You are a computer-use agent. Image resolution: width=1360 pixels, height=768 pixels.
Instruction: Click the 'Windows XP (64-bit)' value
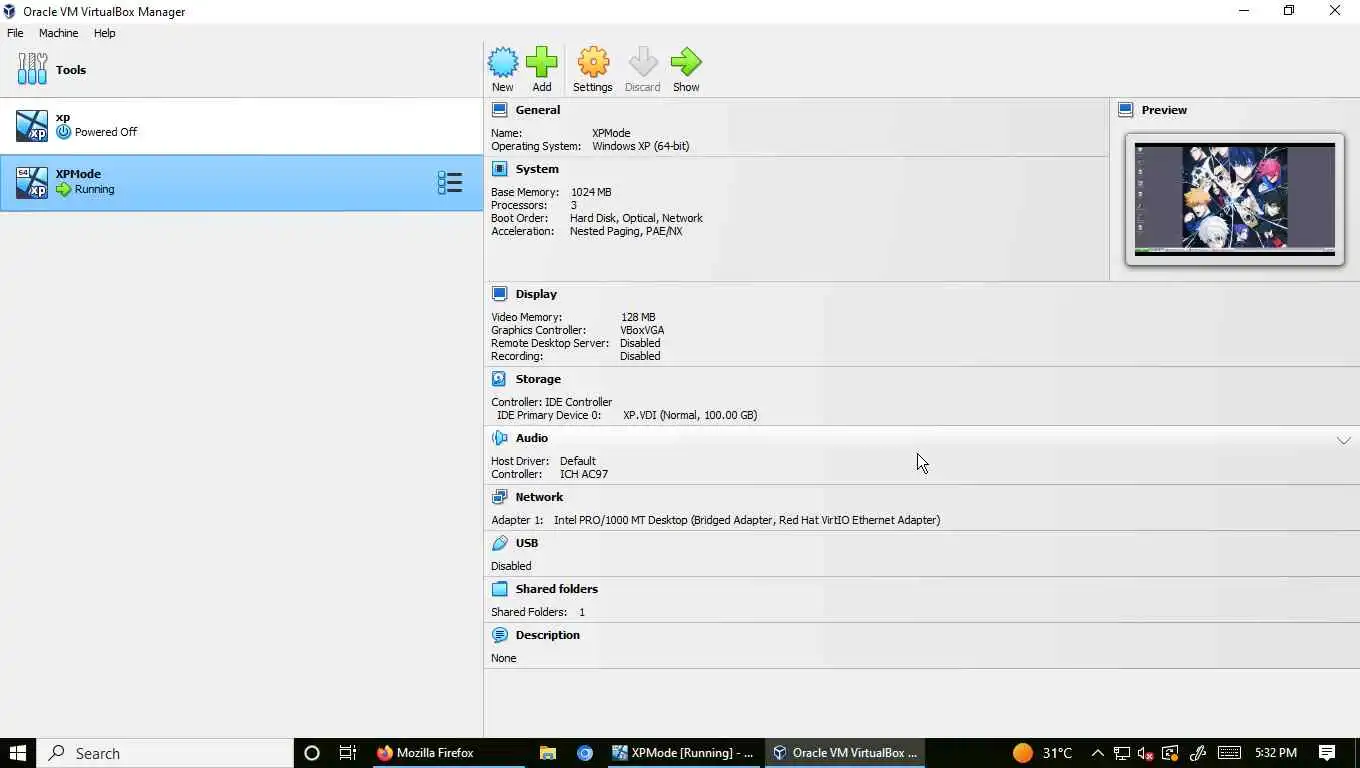(640, 146)
